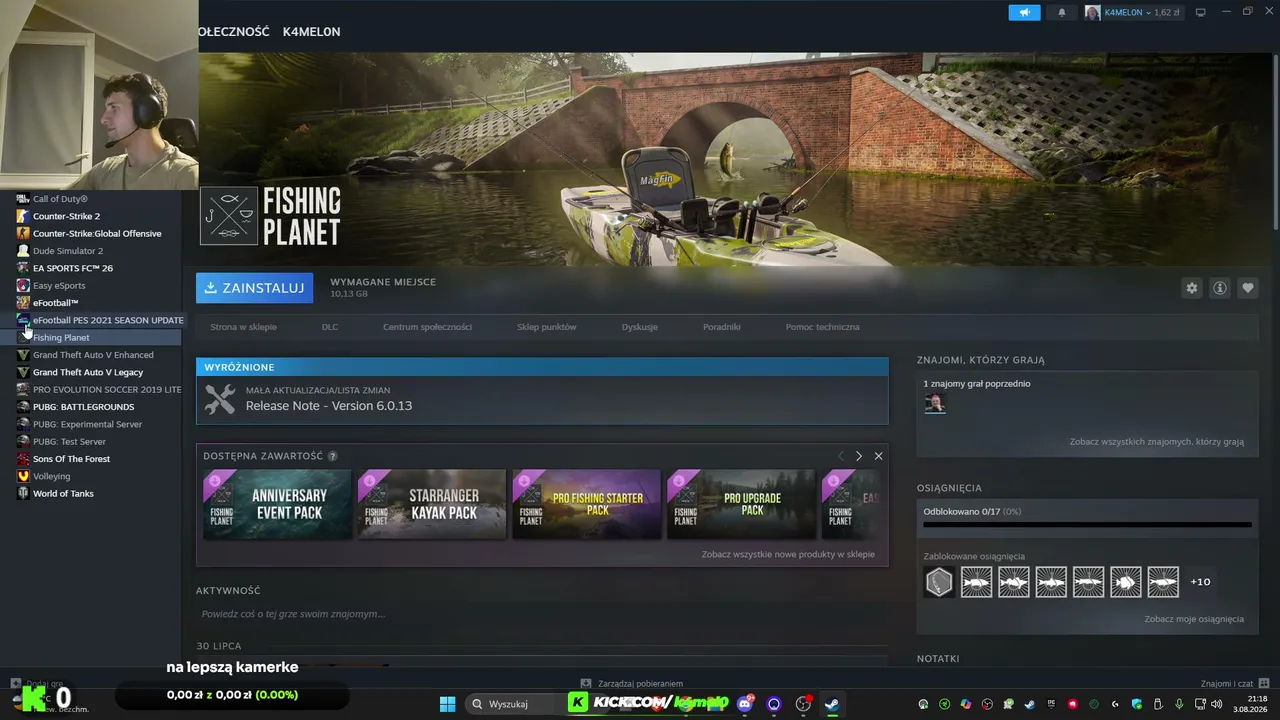Switch to the Dyskusje tab

tap(640, 327)
